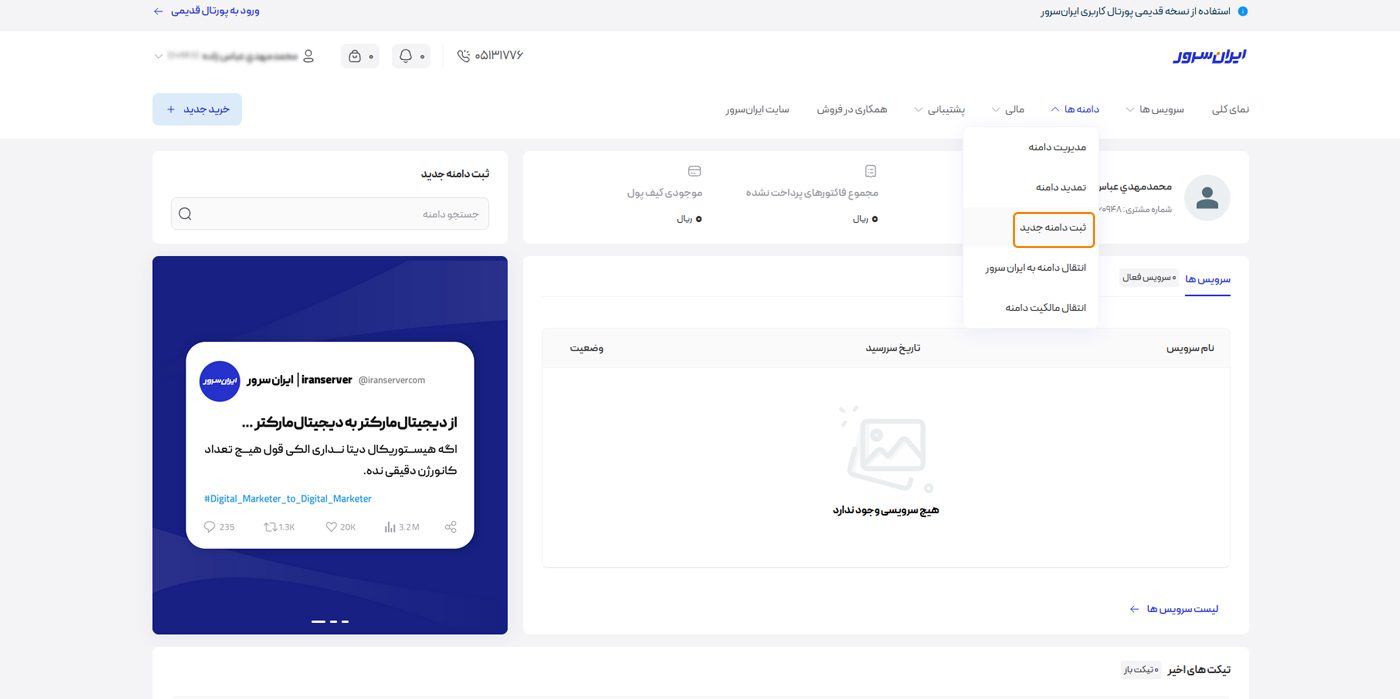The width and height of the screenshot is (1400, 699).
Task: Choose مدیریت دامنه in the dropdown menu
Action: (1057, 147)
